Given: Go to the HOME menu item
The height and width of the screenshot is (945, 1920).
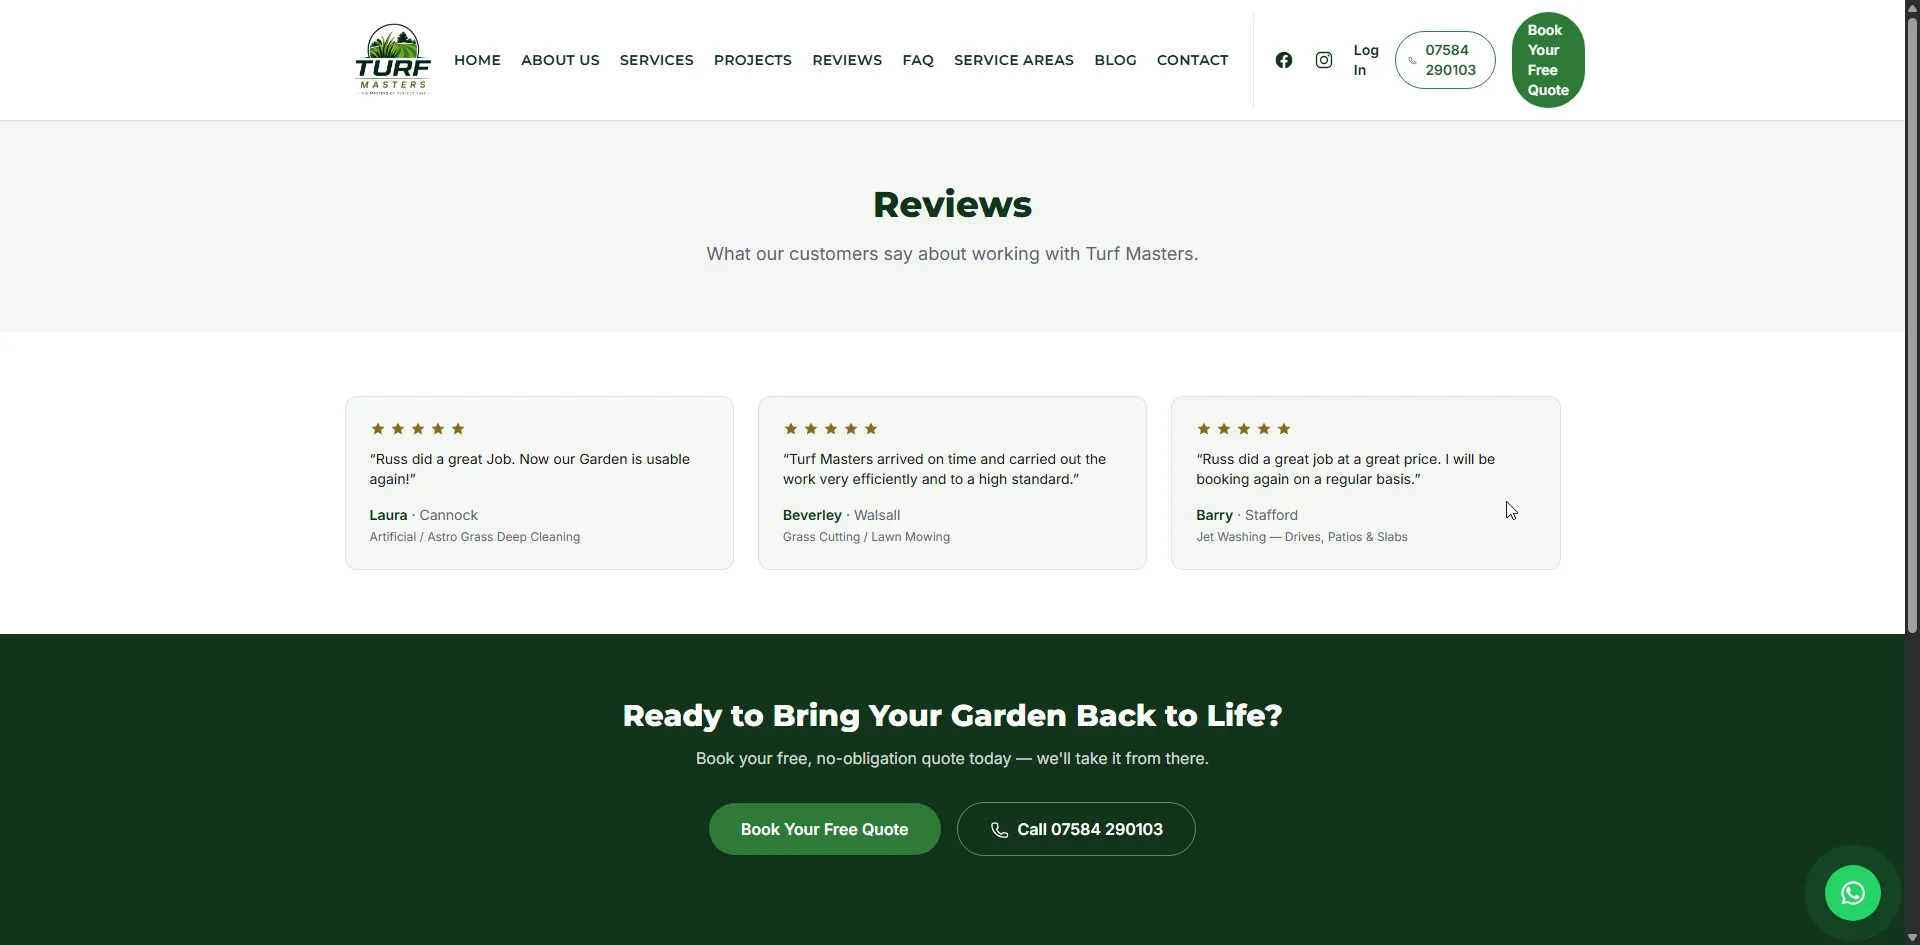Looking at the screenshot, I should pos(477,60).
